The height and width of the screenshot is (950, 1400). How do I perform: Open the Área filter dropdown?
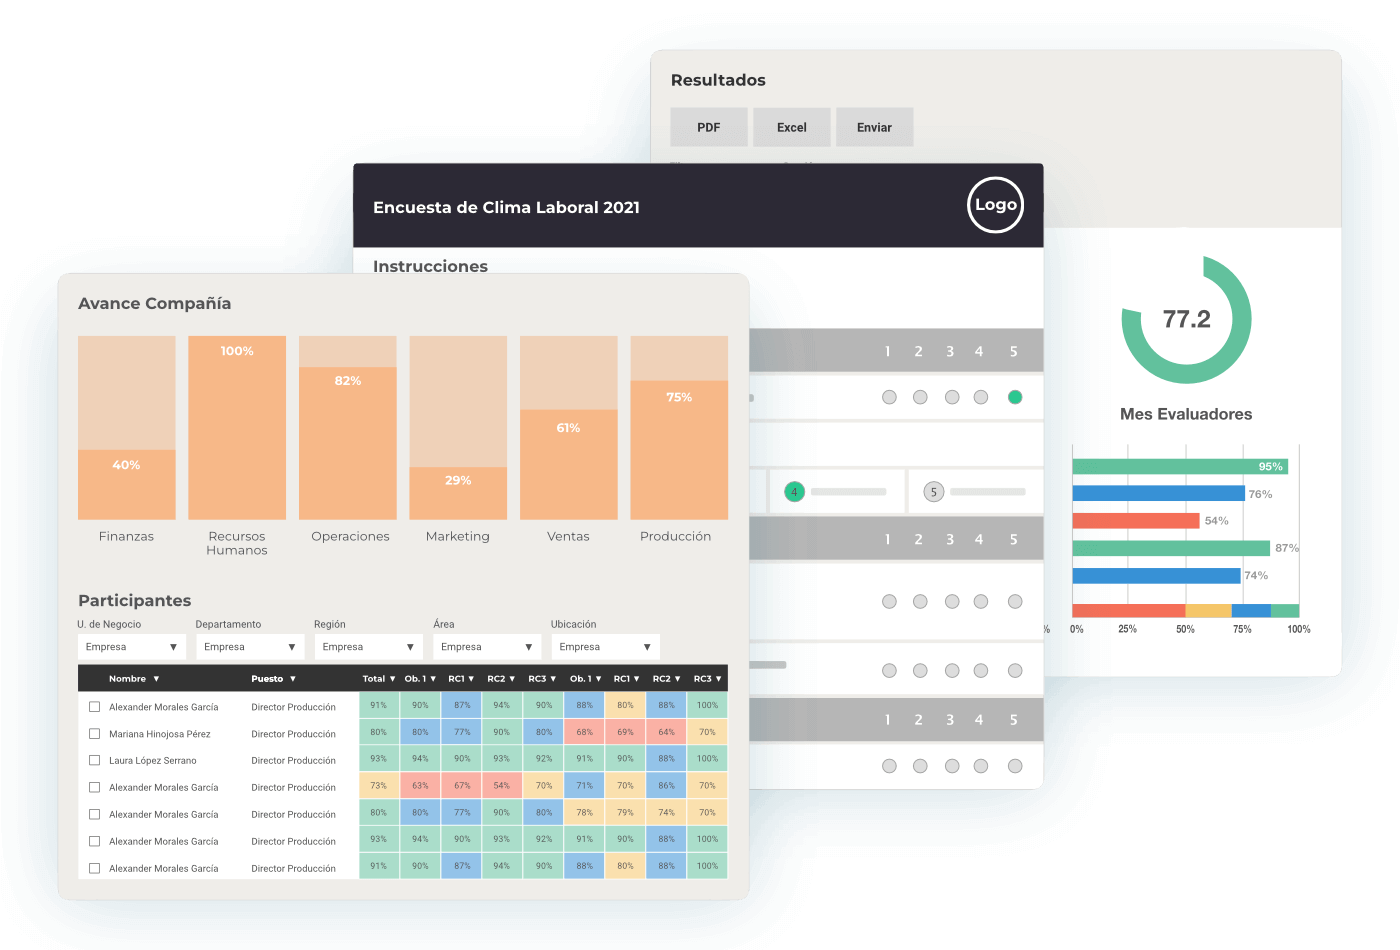[487, 647]
